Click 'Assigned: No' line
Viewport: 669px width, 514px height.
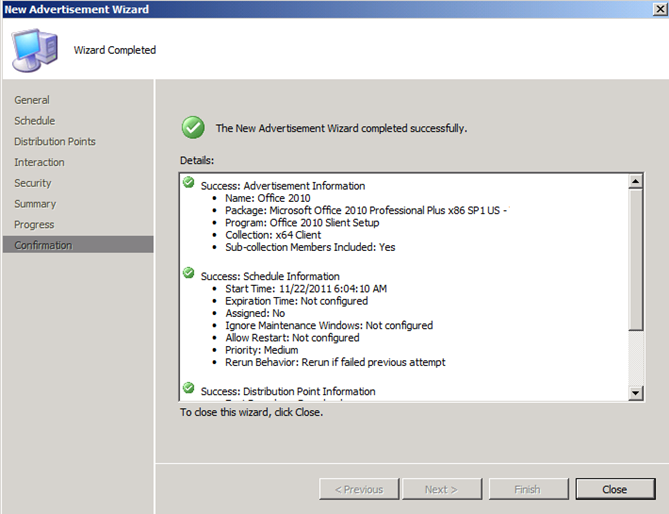click(255, 314)
